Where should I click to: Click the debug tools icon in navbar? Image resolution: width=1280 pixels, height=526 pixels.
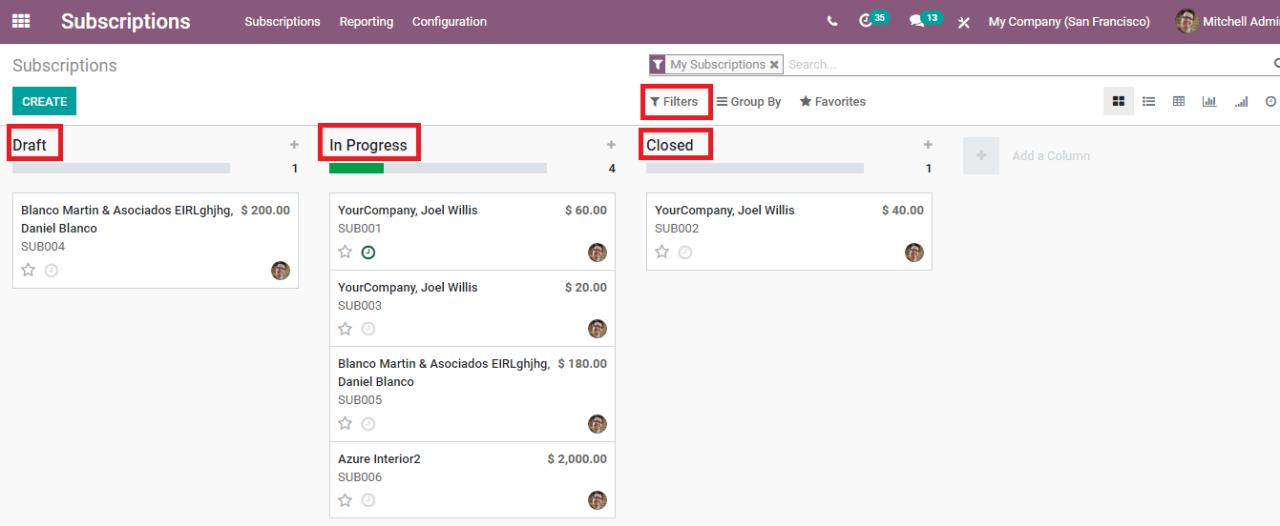(964, 22)
